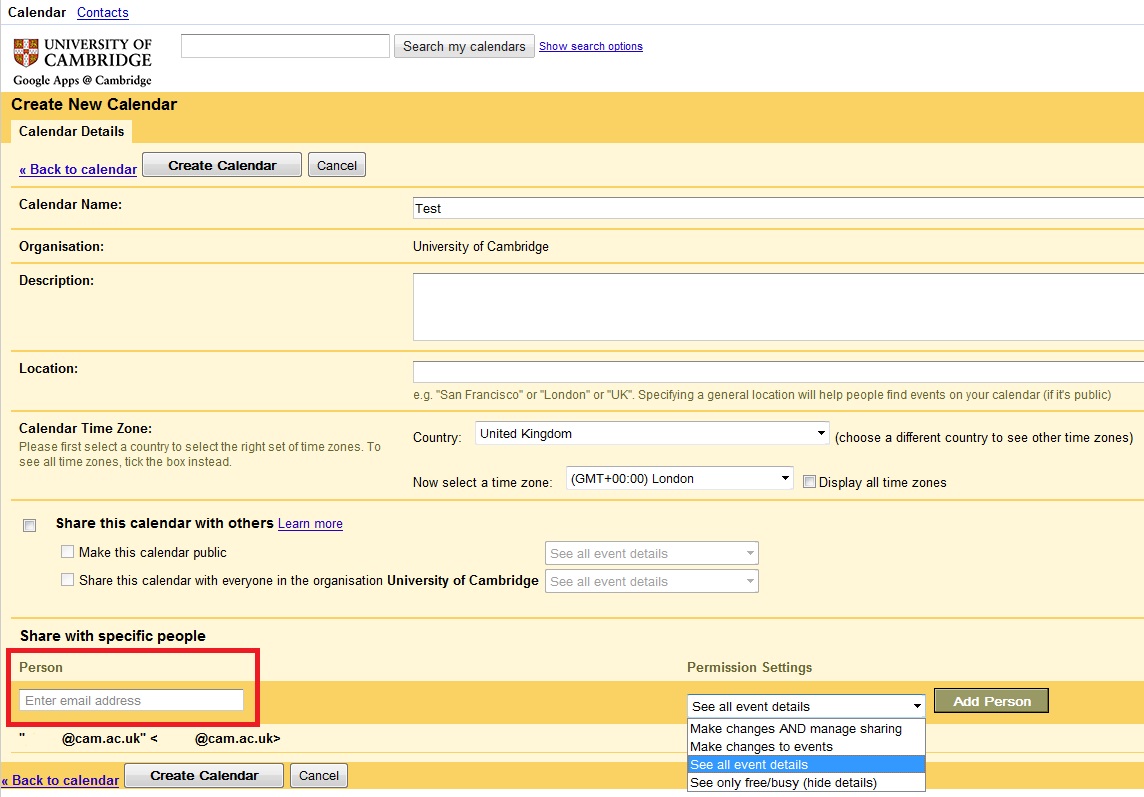Click the bottom Cancel button

point(319,775)
